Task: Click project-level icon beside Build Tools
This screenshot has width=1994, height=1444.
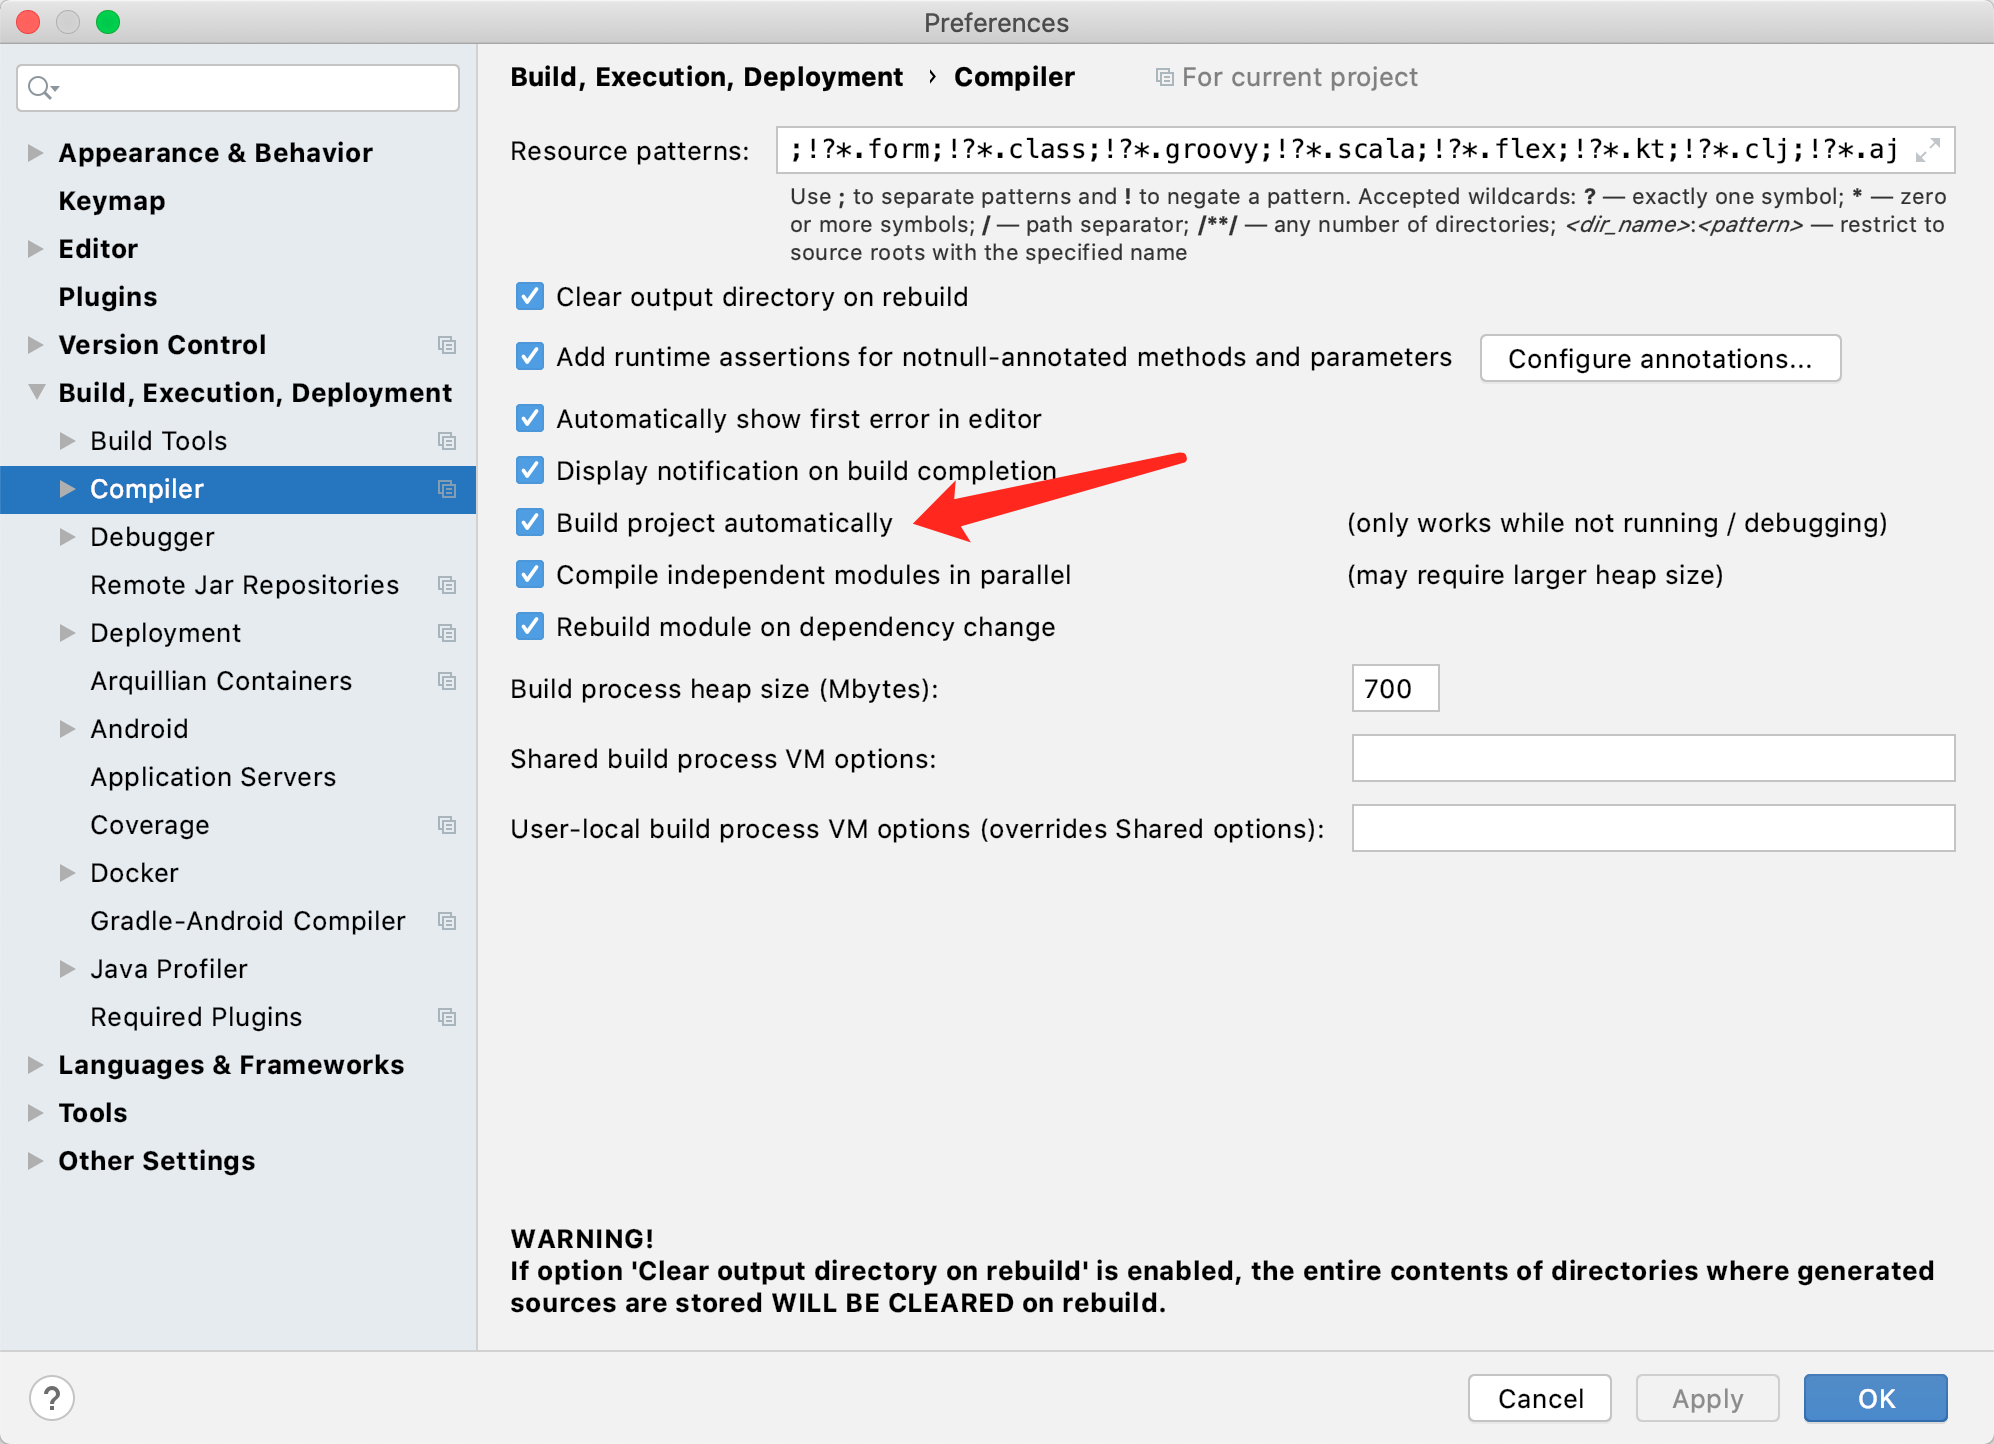Action: click(447, 441)
